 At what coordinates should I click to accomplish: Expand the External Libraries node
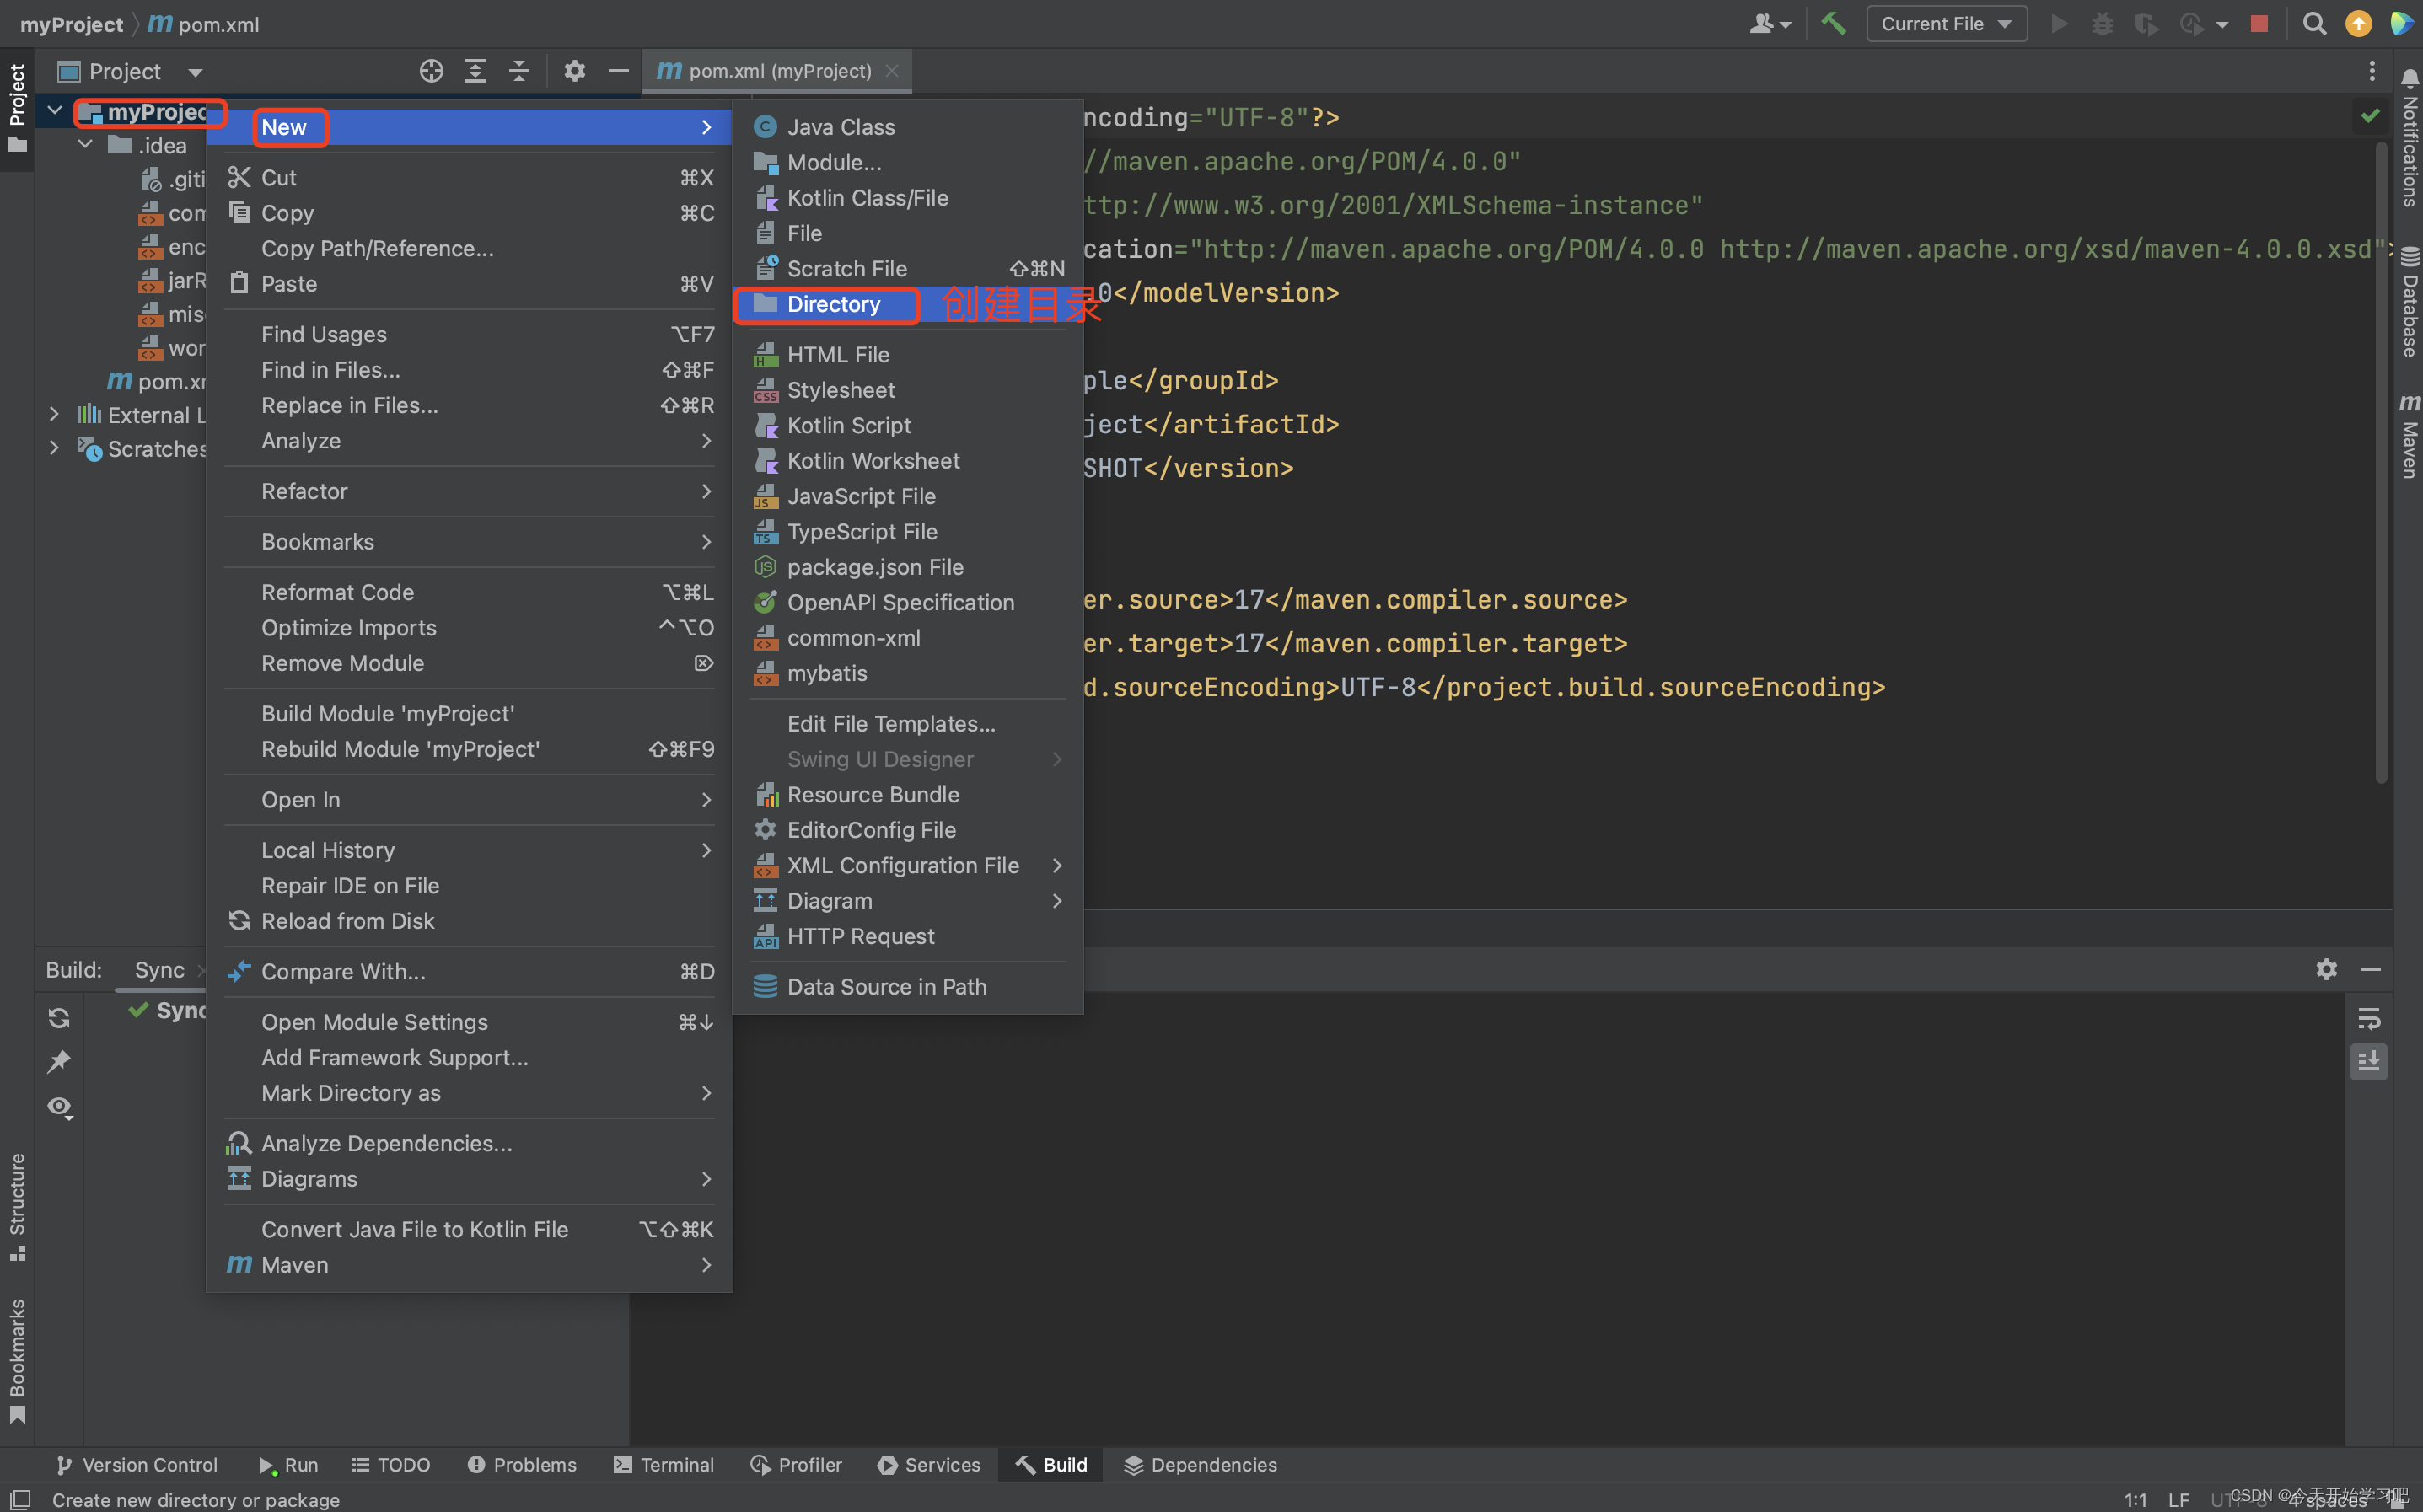(x=54, y=414)
